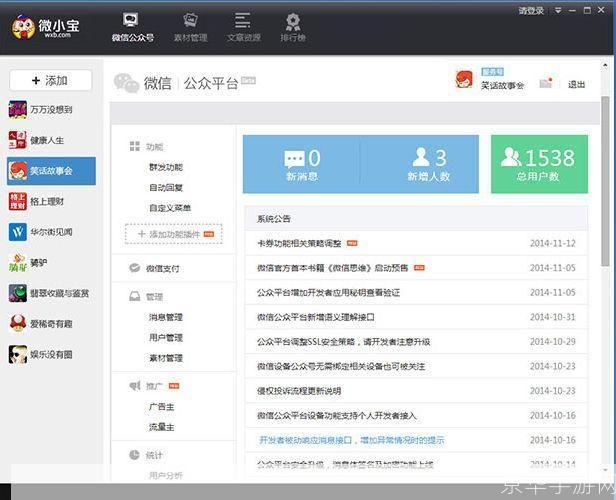The height and width of the screenshot is (500, 616).
Task: Open 流量主 menu item
Action: point(161,427)
